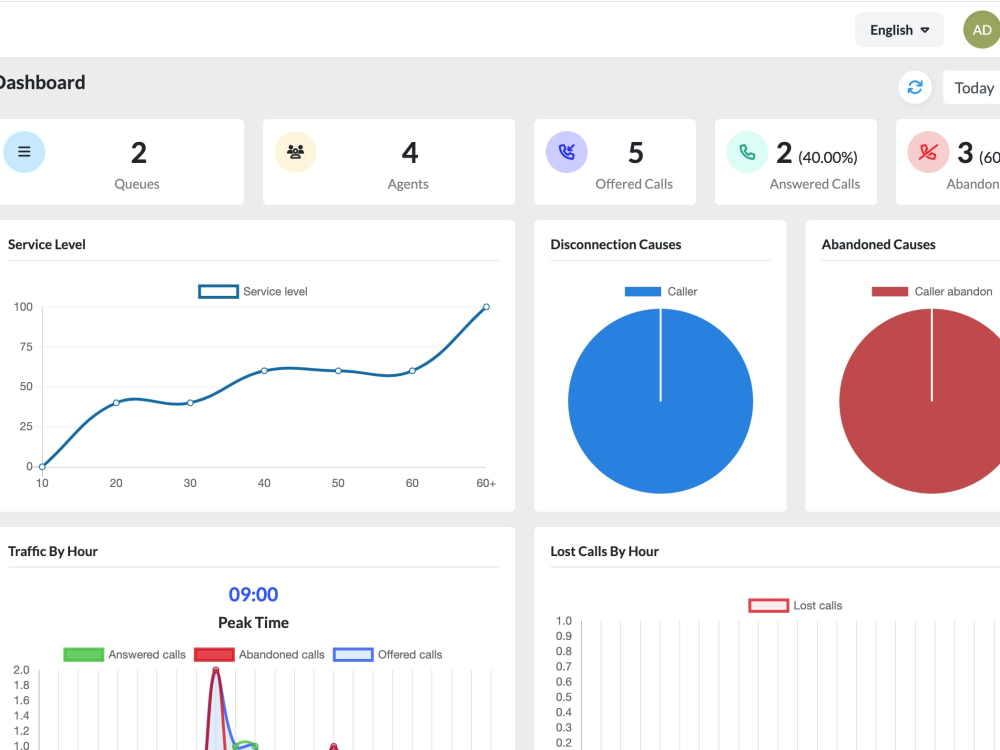Toggle the Abandoned calls legend entry
Viewport: 1000px width, 750px height.
pyautogui.click(x=260, y=654)
